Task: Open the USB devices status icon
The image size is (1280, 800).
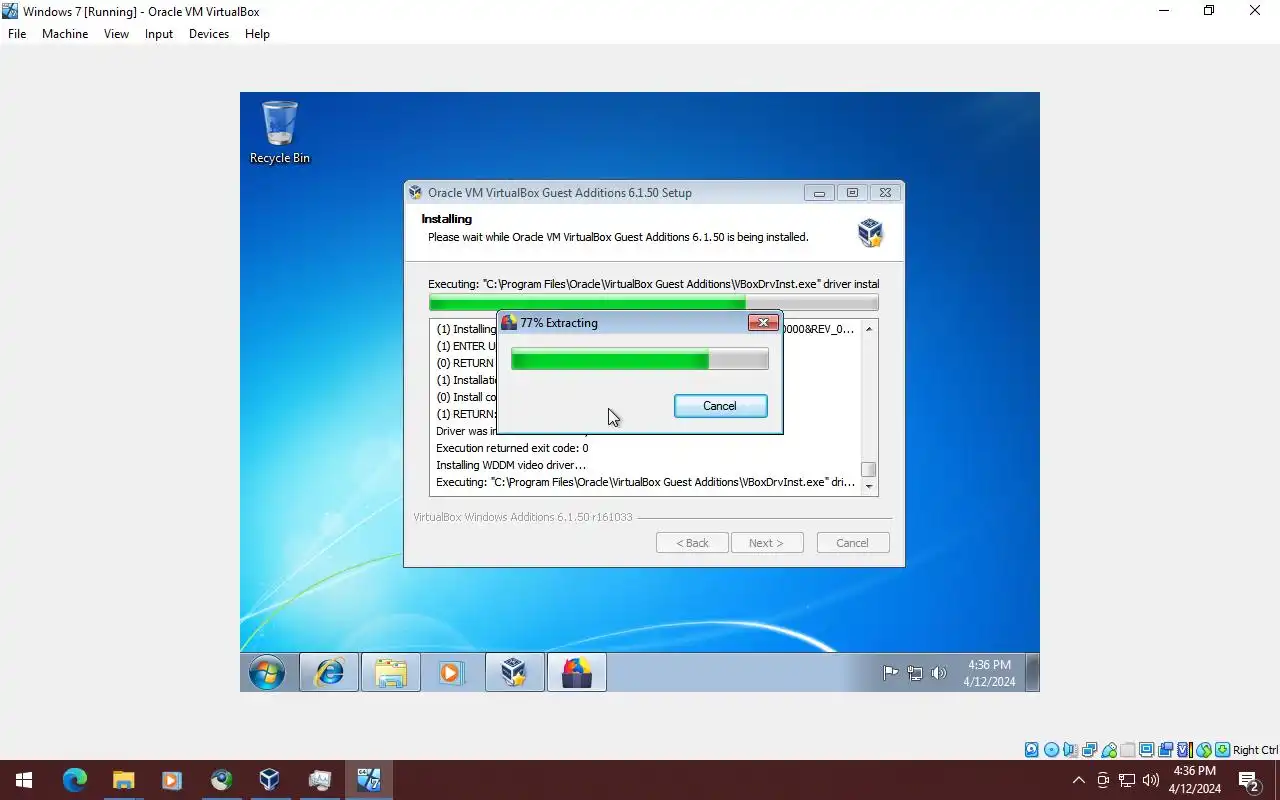Action: click(1108, 750)
